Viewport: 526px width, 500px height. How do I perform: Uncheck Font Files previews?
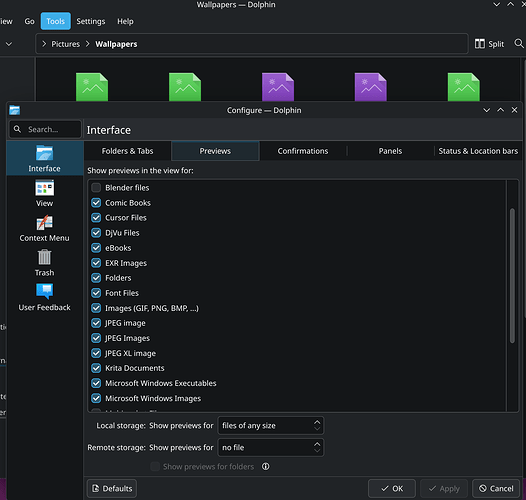96,293
